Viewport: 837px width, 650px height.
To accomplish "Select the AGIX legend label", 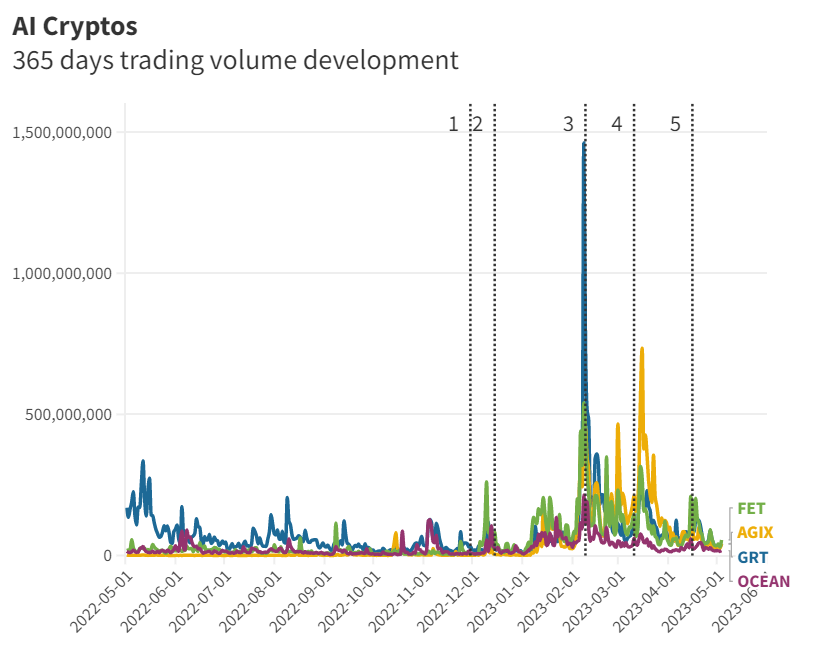I will click(x=755, y=532).
